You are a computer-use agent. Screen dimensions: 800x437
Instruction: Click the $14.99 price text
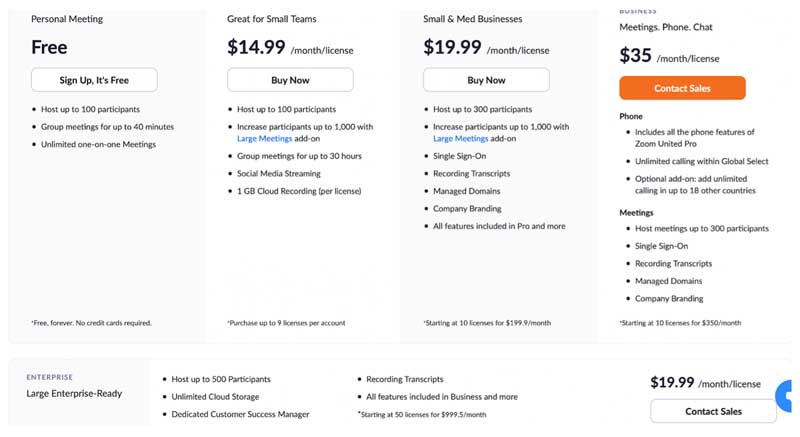tap(256, 47)
